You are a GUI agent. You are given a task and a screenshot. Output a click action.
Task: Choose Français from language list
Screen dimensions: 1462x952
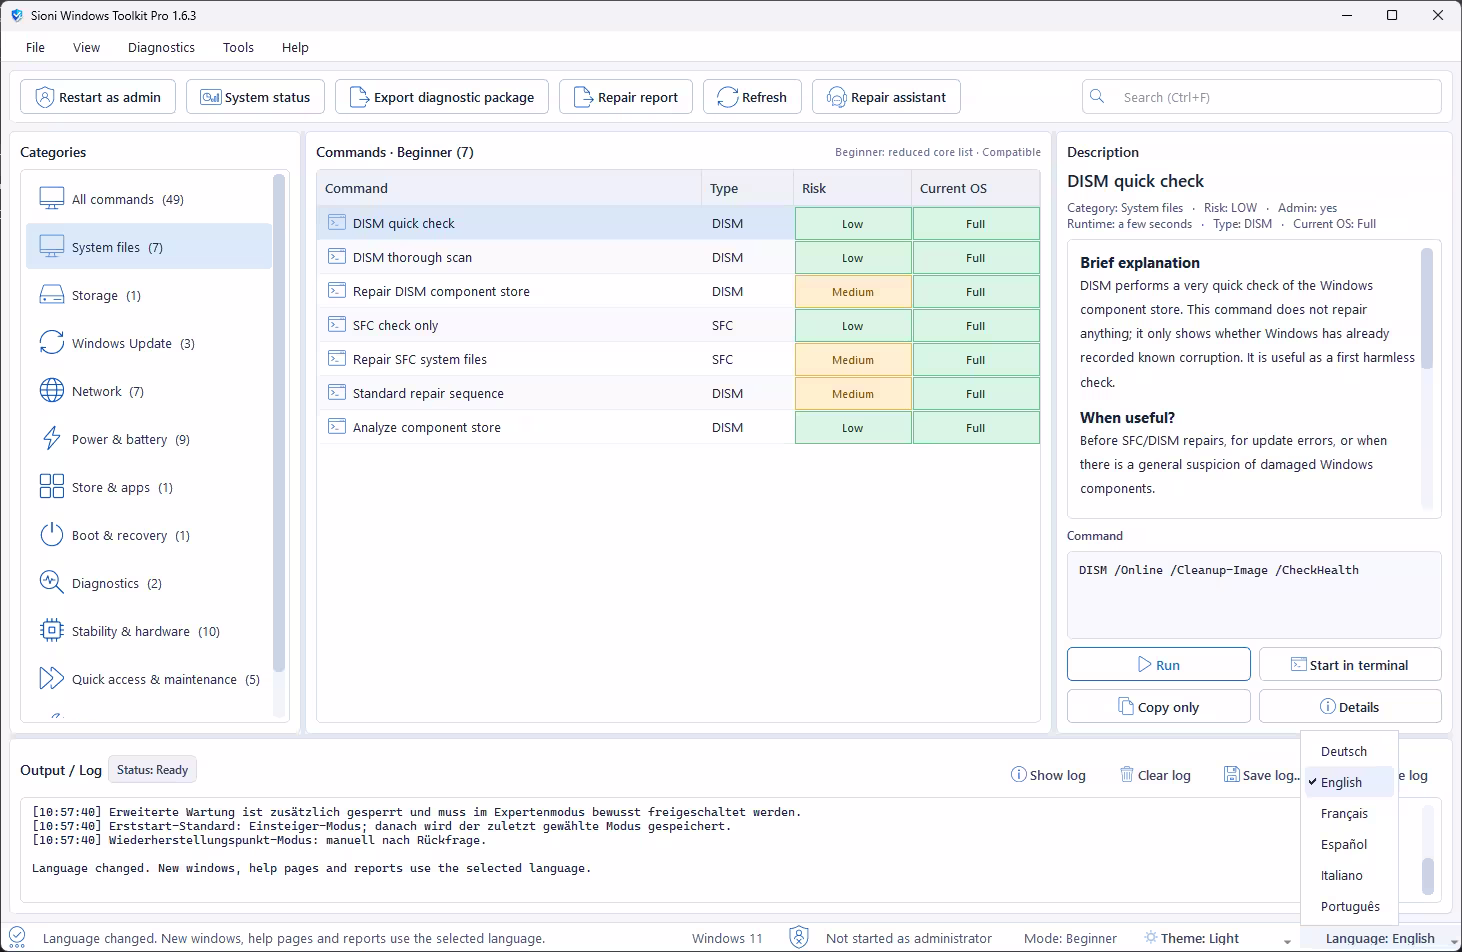[1349, 813]
